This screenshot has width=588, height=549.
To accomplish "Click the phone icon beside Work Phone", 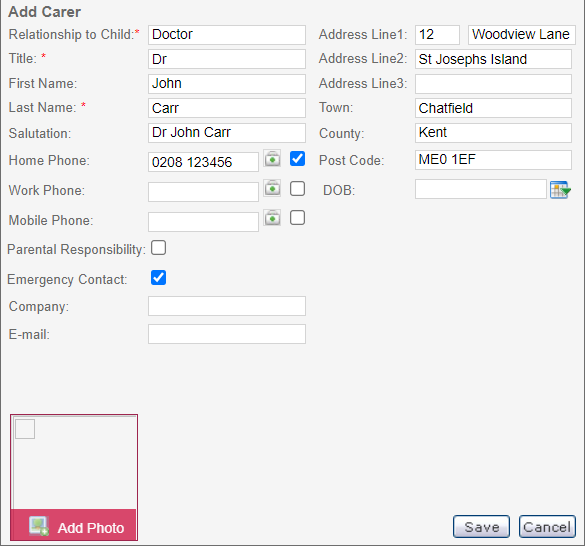I will [273, 189].
